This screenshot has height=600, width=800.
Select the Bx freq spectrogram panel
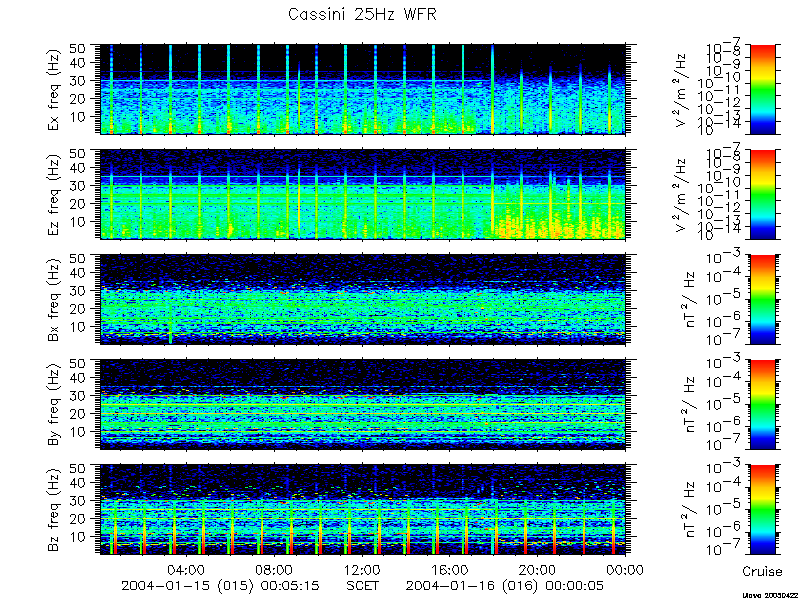(363, 299)
